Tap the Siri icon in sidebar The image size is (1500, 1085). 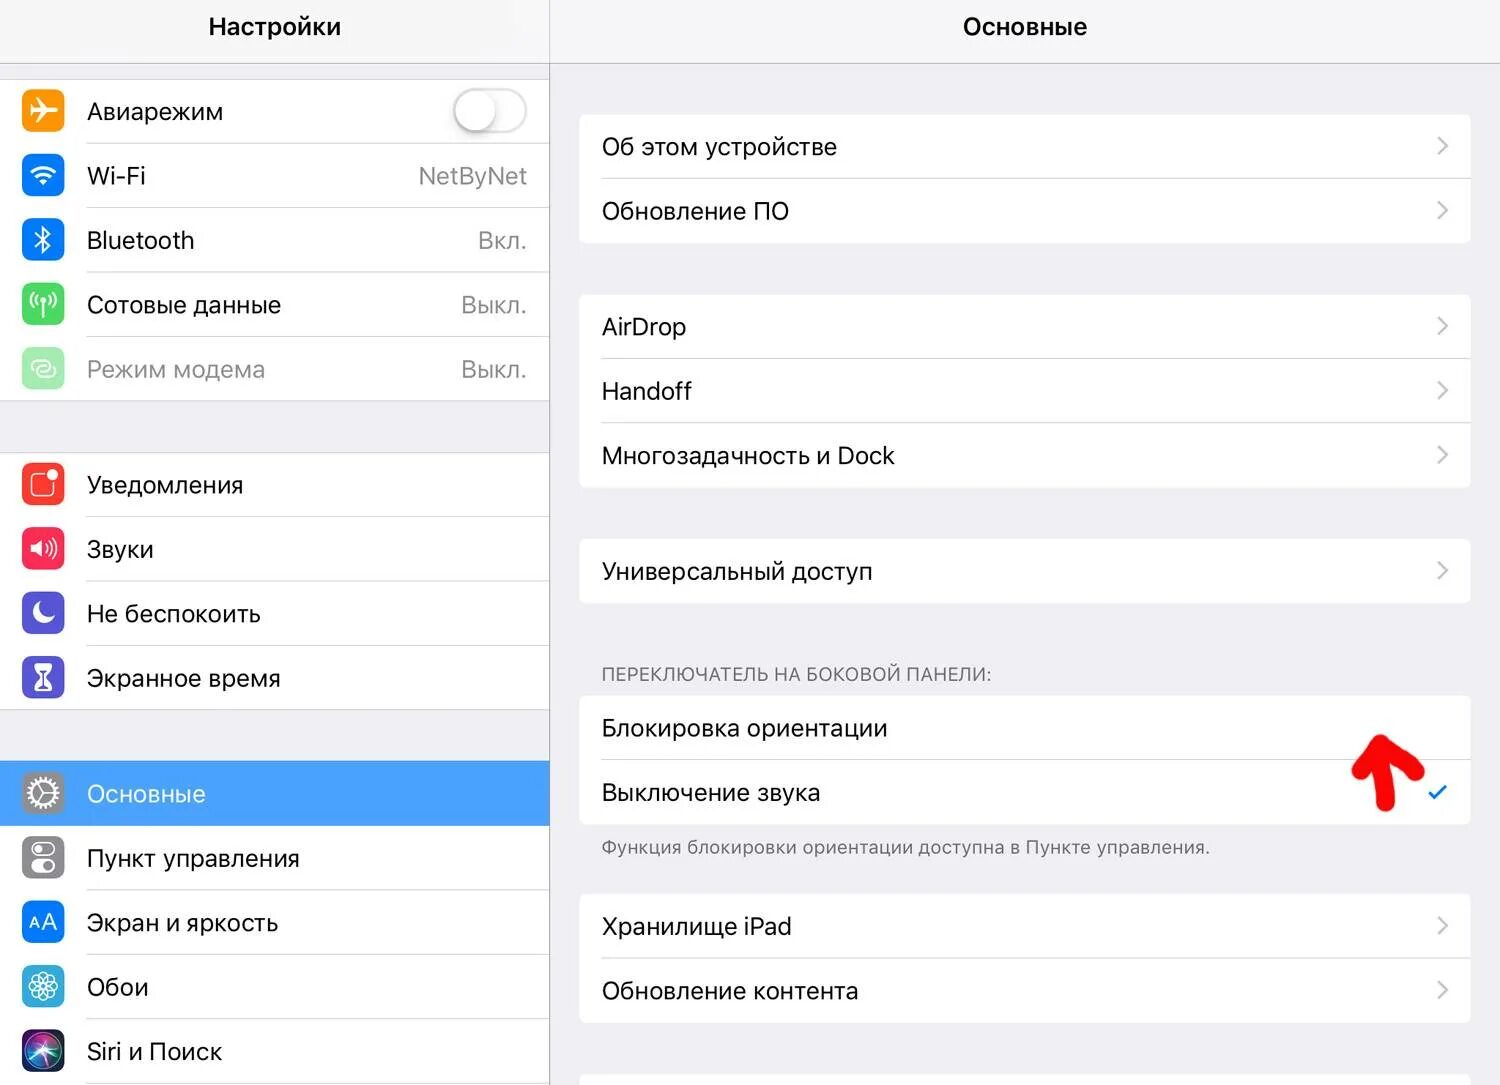pos(43,1051)
